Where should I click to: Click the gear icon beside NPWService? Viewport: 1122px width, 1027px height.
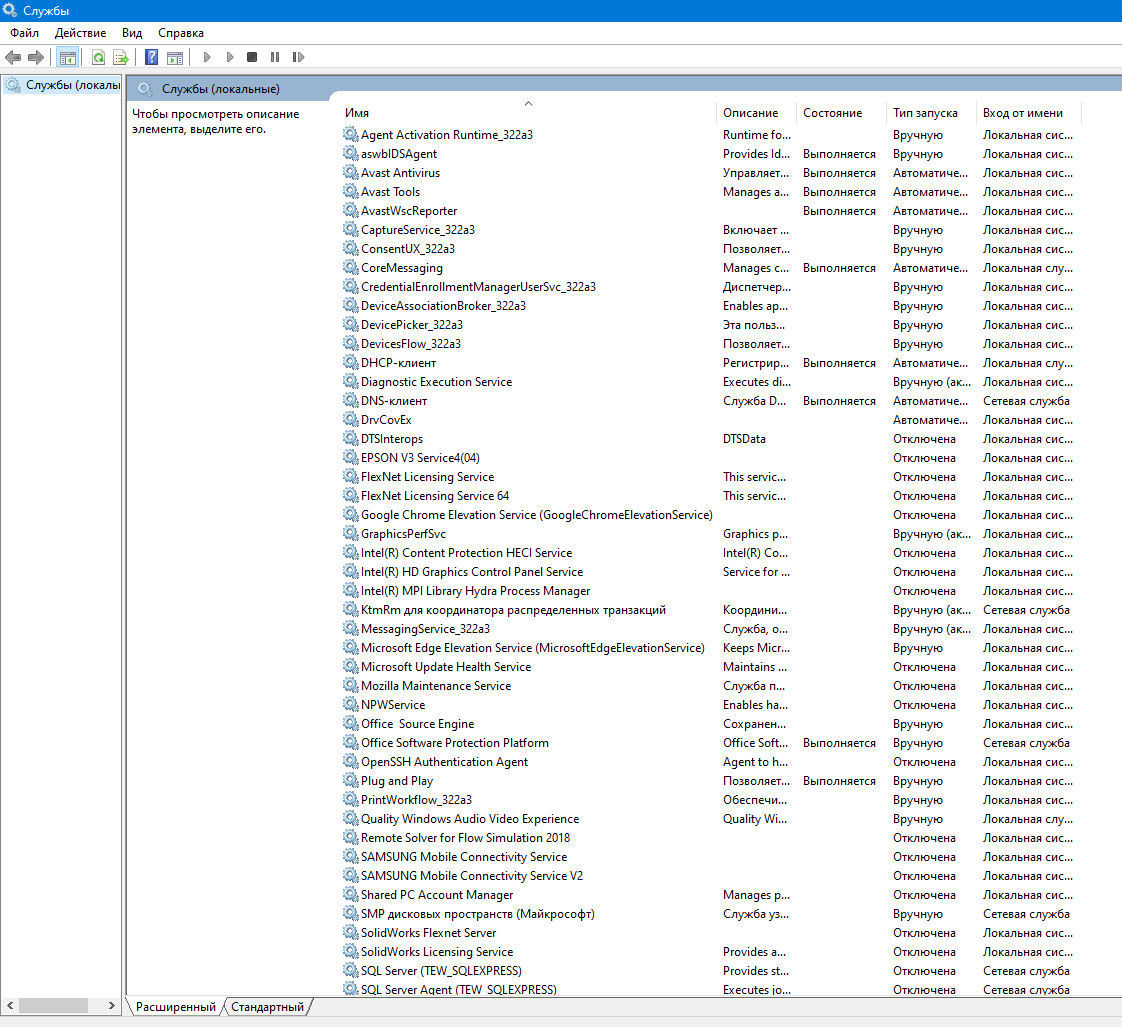coord(350,704)
